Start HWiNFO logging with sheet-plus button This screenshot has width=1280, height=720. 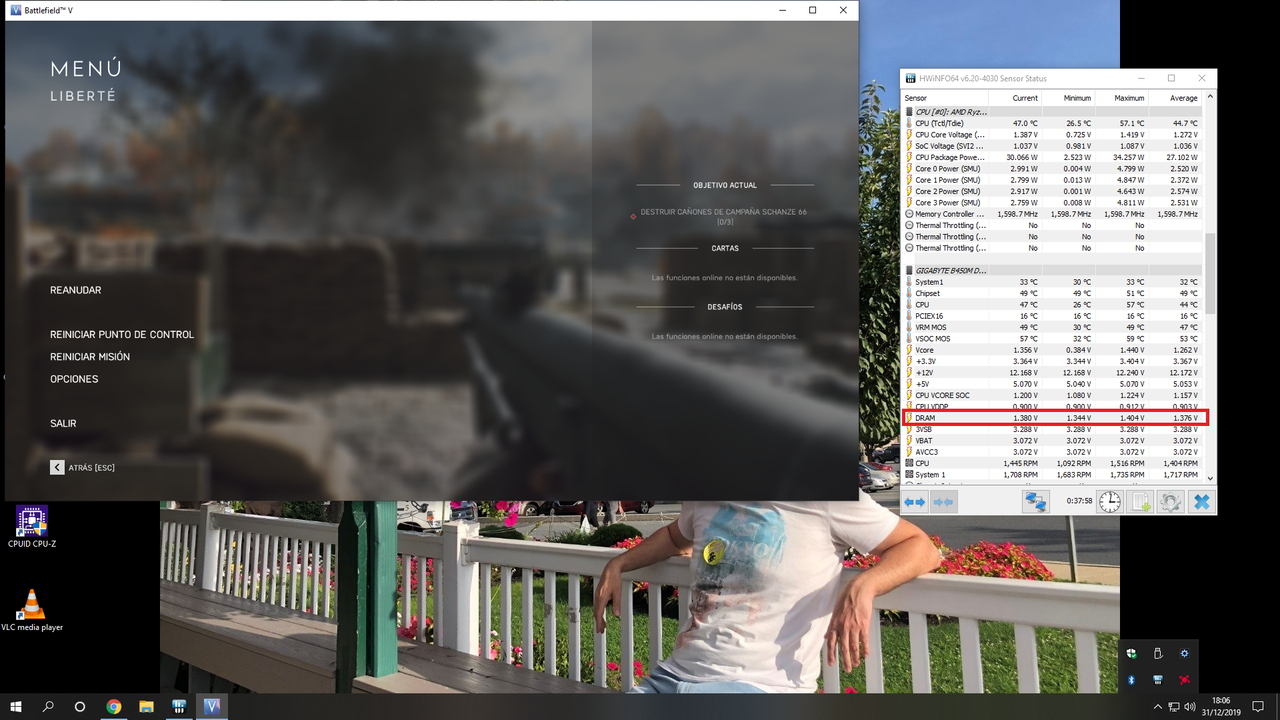[x=1140, y=502]
